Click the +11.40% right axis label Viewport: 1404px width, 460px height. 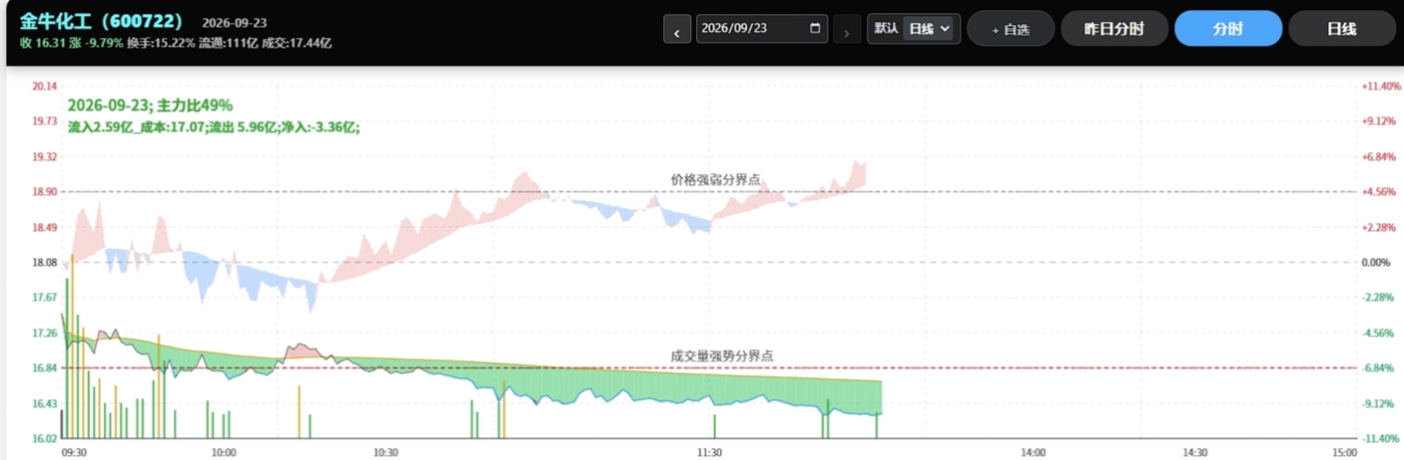[1380, 86]
